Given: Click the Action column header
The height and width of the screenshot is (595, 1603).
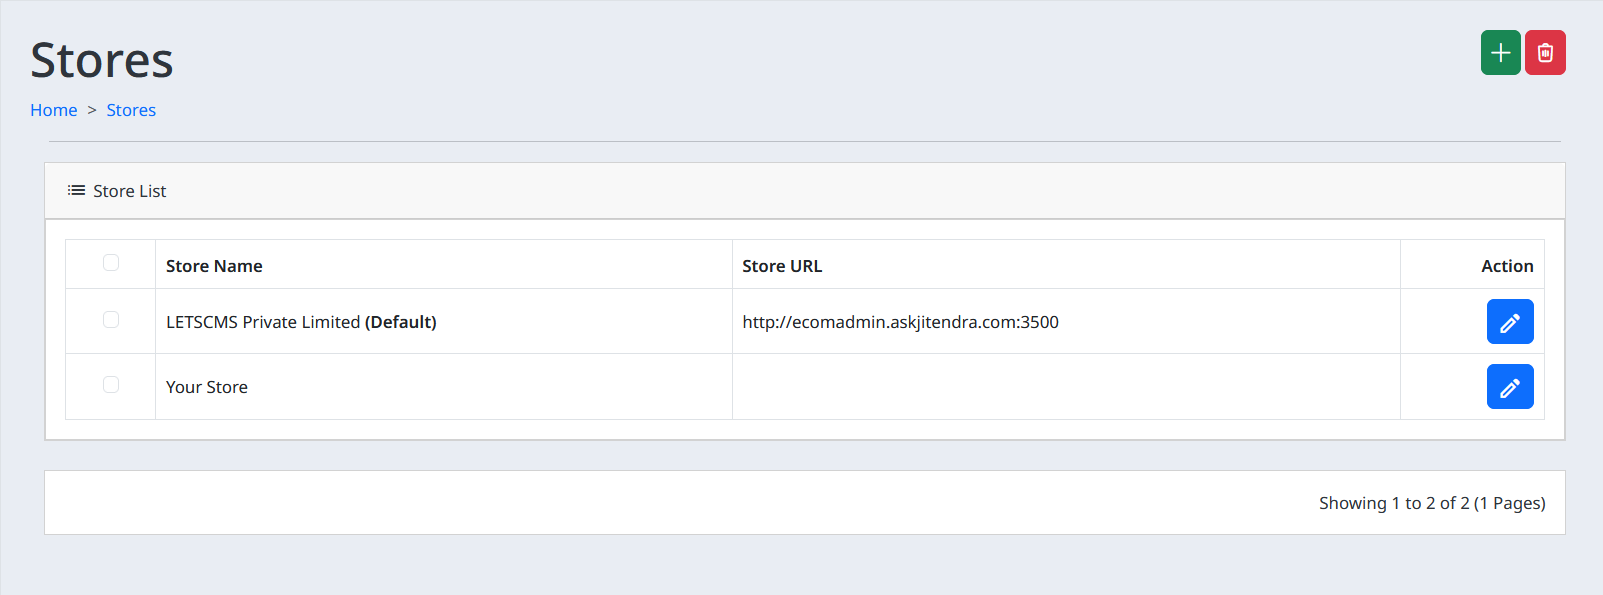Looking at the screenshot, I should coord(1507,266).
